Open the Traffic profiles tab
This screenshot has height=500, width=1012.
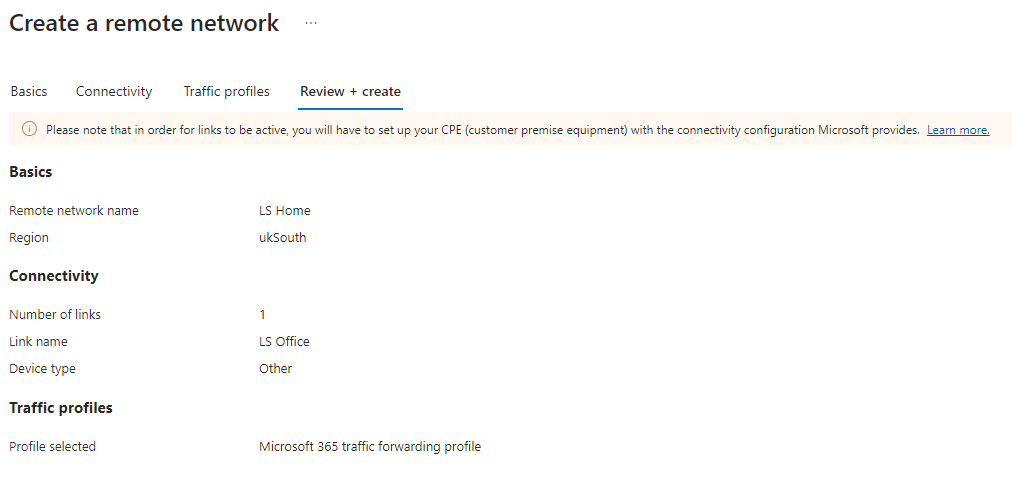(x=226, y=91)
